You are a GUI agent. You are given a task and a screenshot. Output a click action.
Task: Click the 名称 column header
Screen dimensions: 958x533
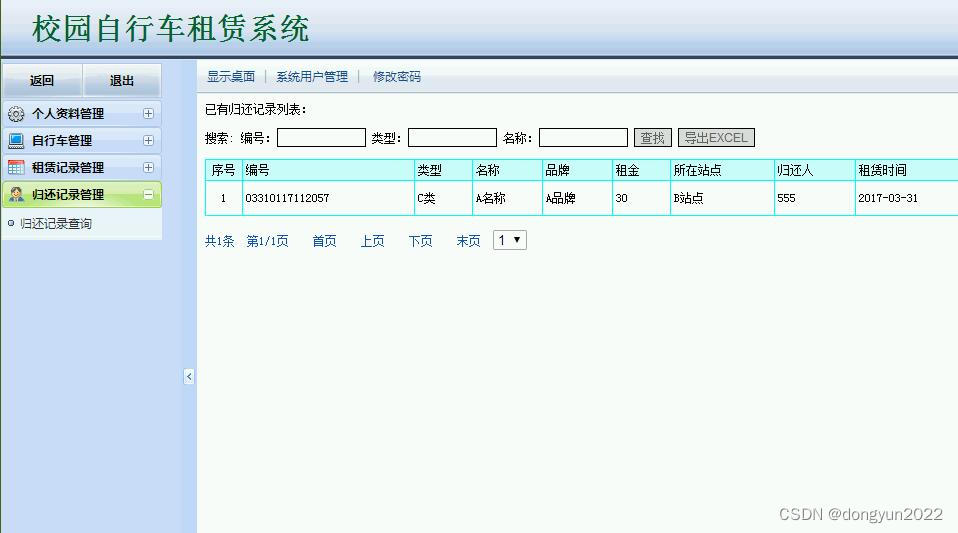click(x=507, y=170)
